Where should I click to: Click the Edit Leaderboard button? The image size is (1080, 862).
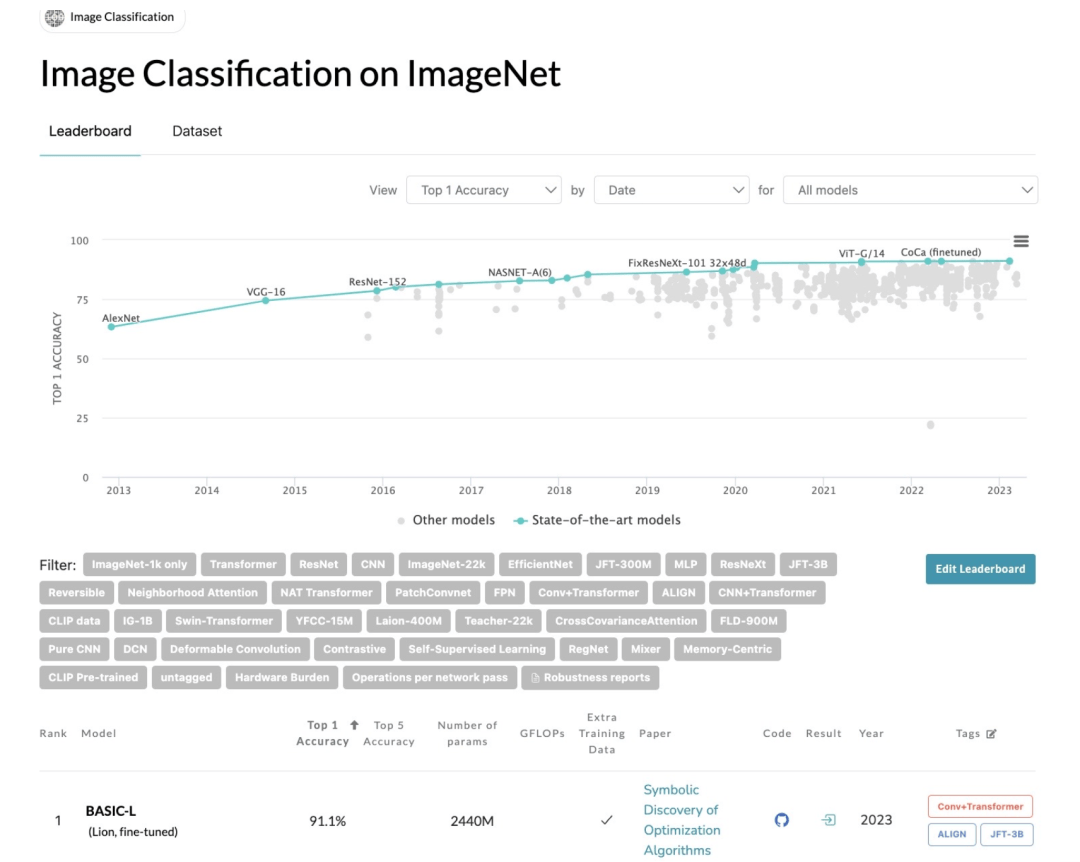click(980, 569)
